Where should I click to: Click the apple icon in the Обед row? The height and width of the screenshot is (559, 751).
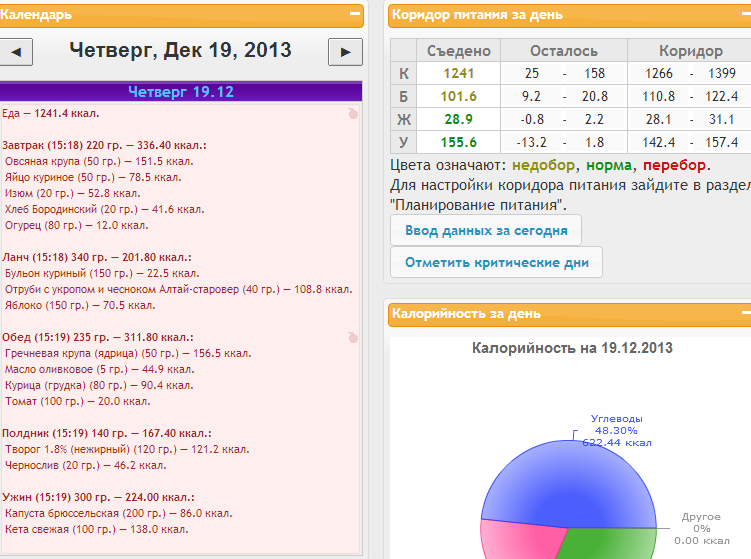(353, 337)
